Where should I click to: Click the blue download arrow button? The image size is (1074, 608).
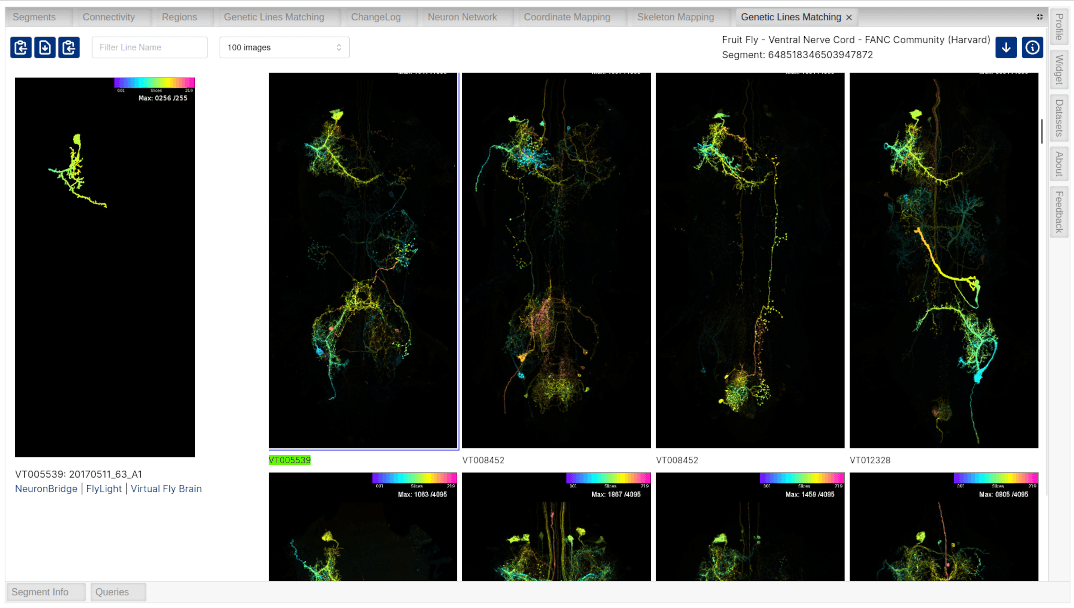(x=1005, y=46)
